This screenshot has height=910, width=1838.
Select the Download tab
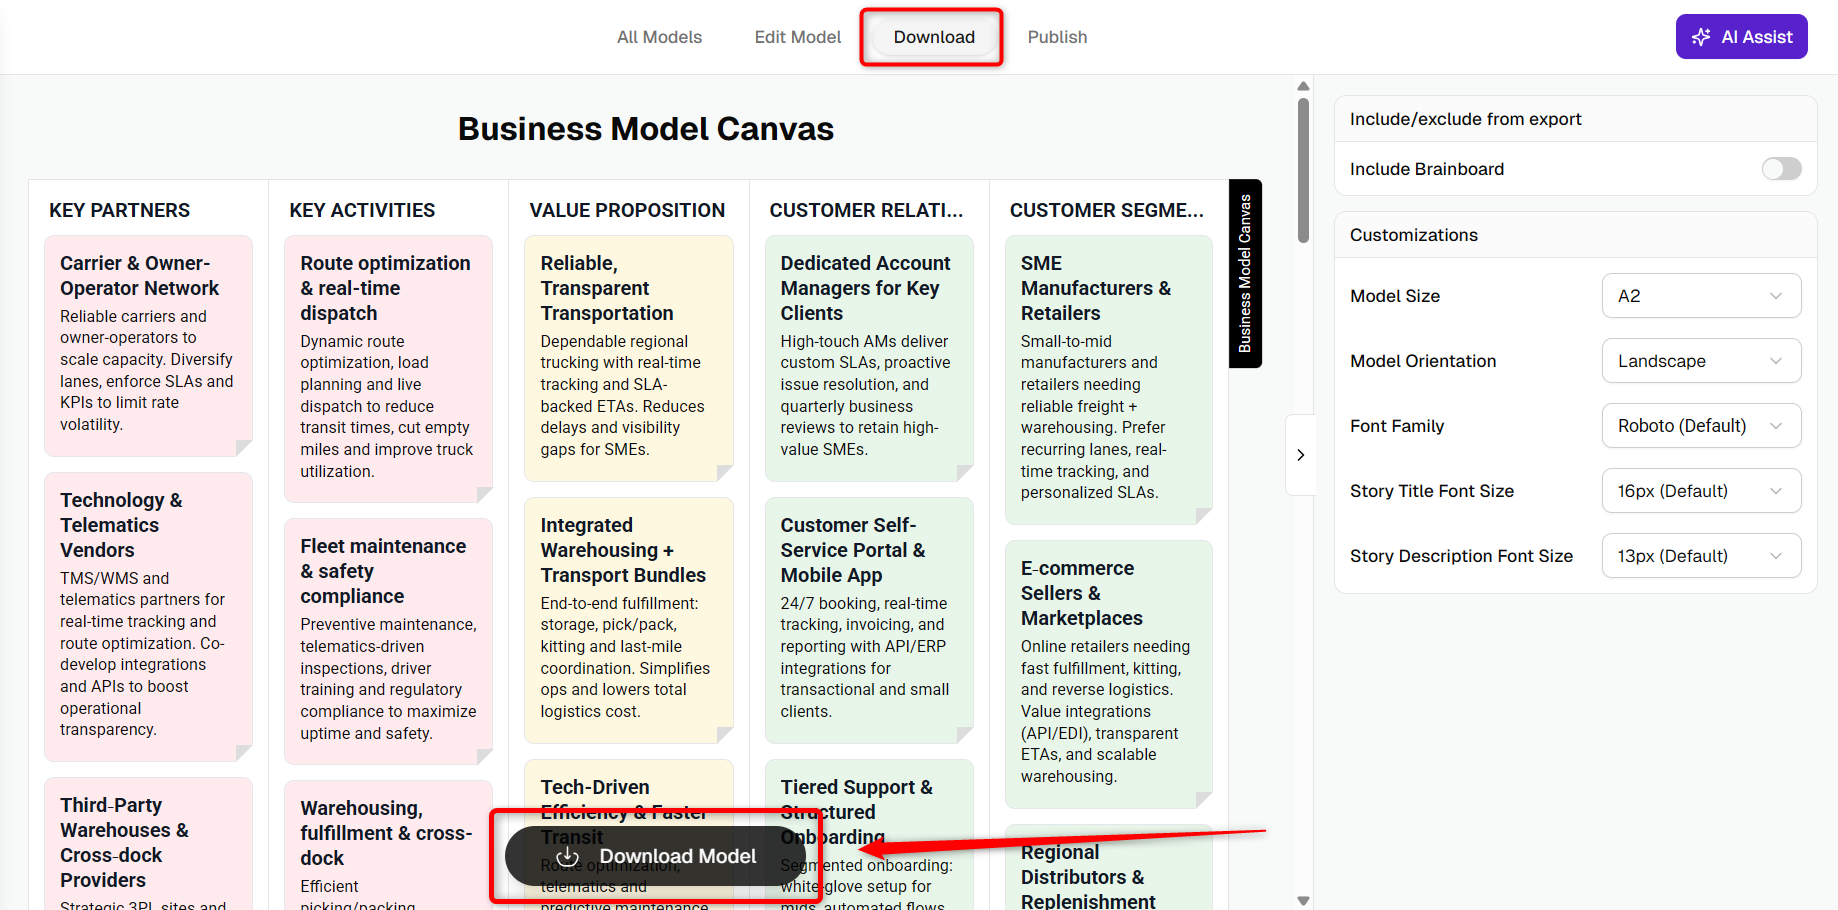point(934,37)
